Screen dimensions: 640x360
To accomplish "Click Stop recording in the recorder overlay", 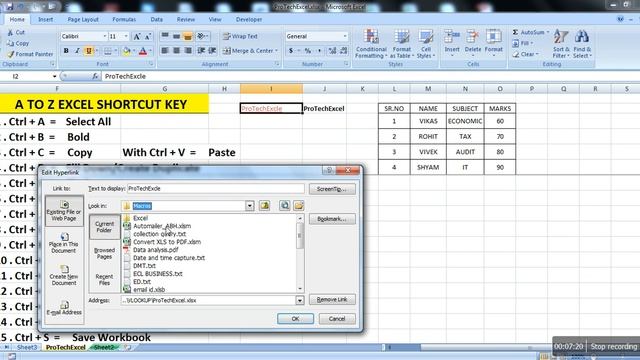I will coord(613,347).
